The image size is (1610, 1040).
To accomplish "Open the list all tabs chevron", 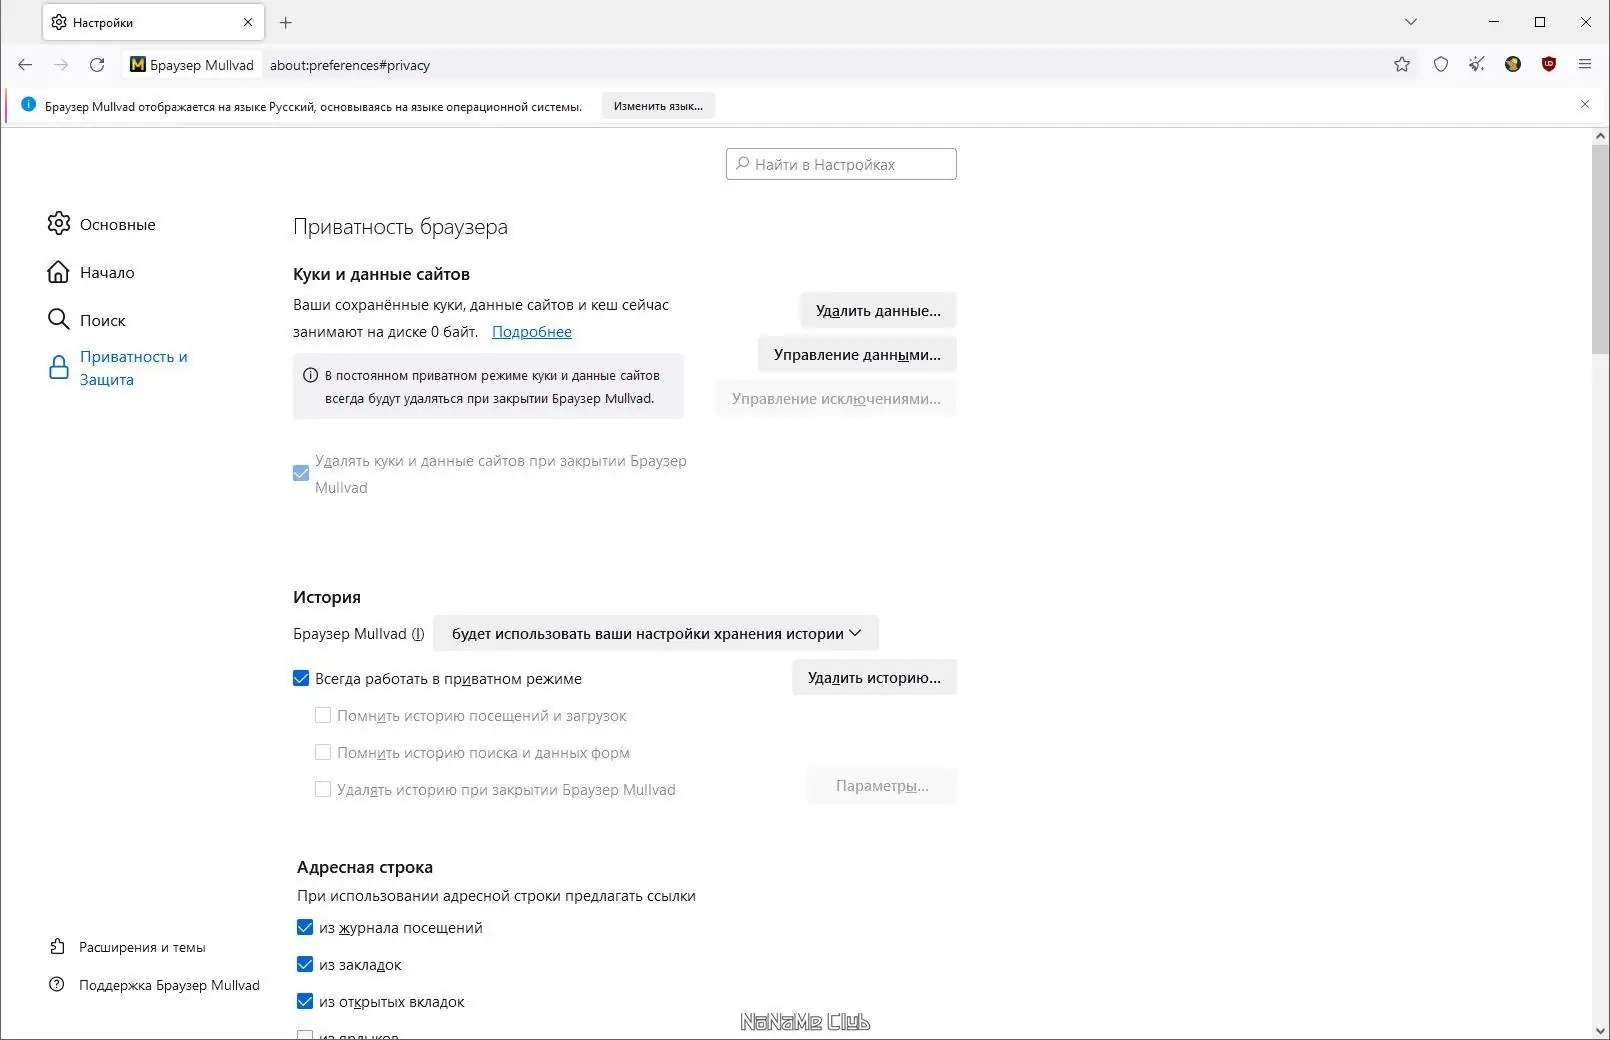I will (1411, 22).
